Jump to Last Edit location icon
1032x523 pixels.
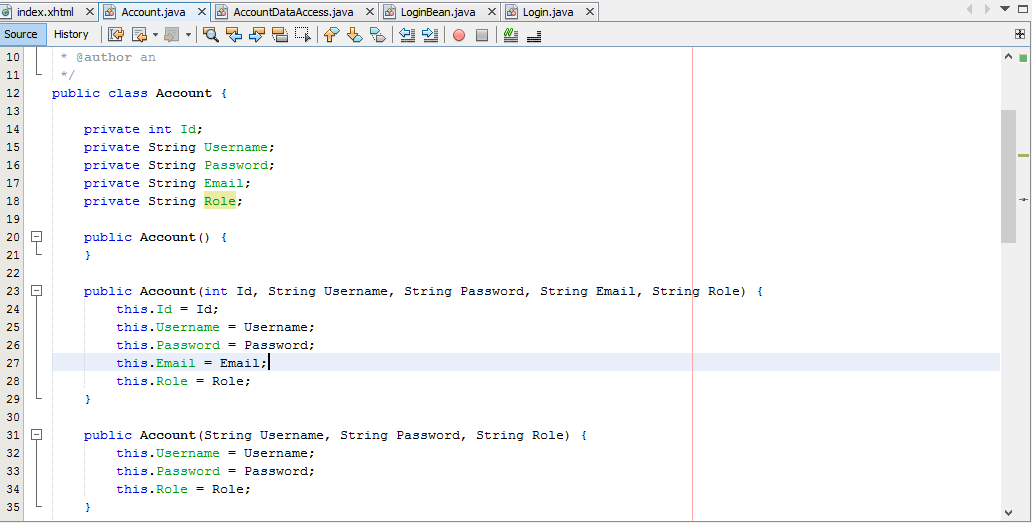click(116, 34)
